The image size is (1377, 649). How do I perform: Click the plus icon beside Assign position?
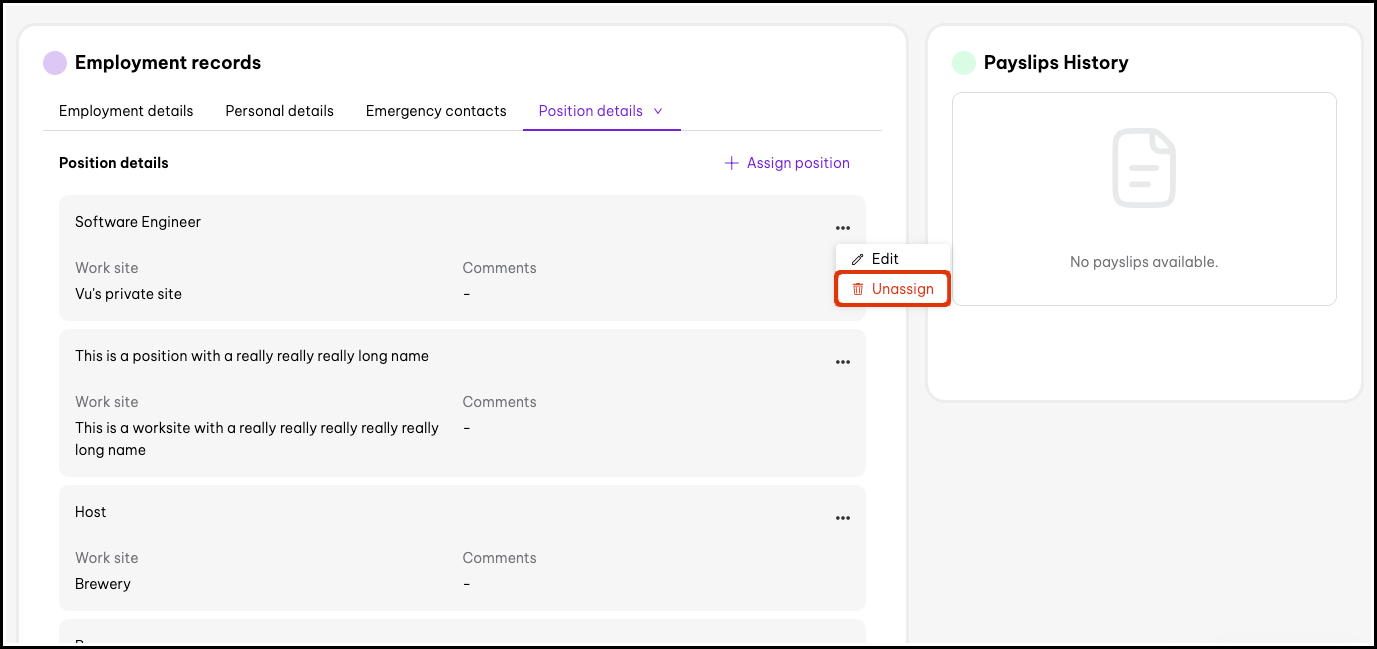(731, 163)
